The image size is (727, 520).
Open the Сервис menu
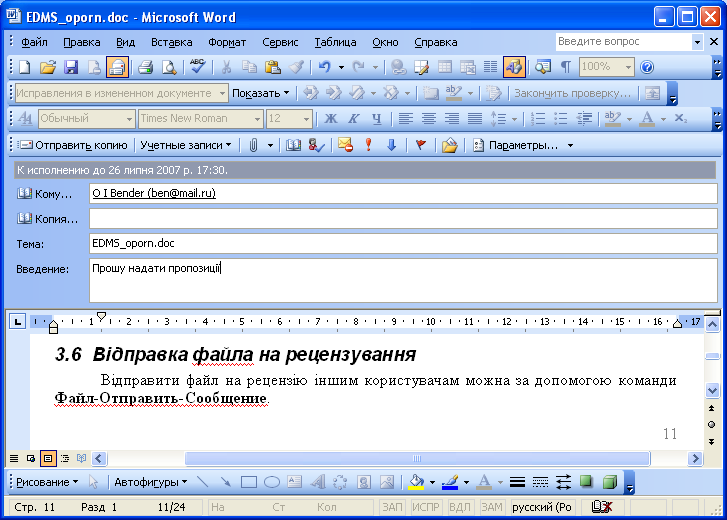pos(280,42)
